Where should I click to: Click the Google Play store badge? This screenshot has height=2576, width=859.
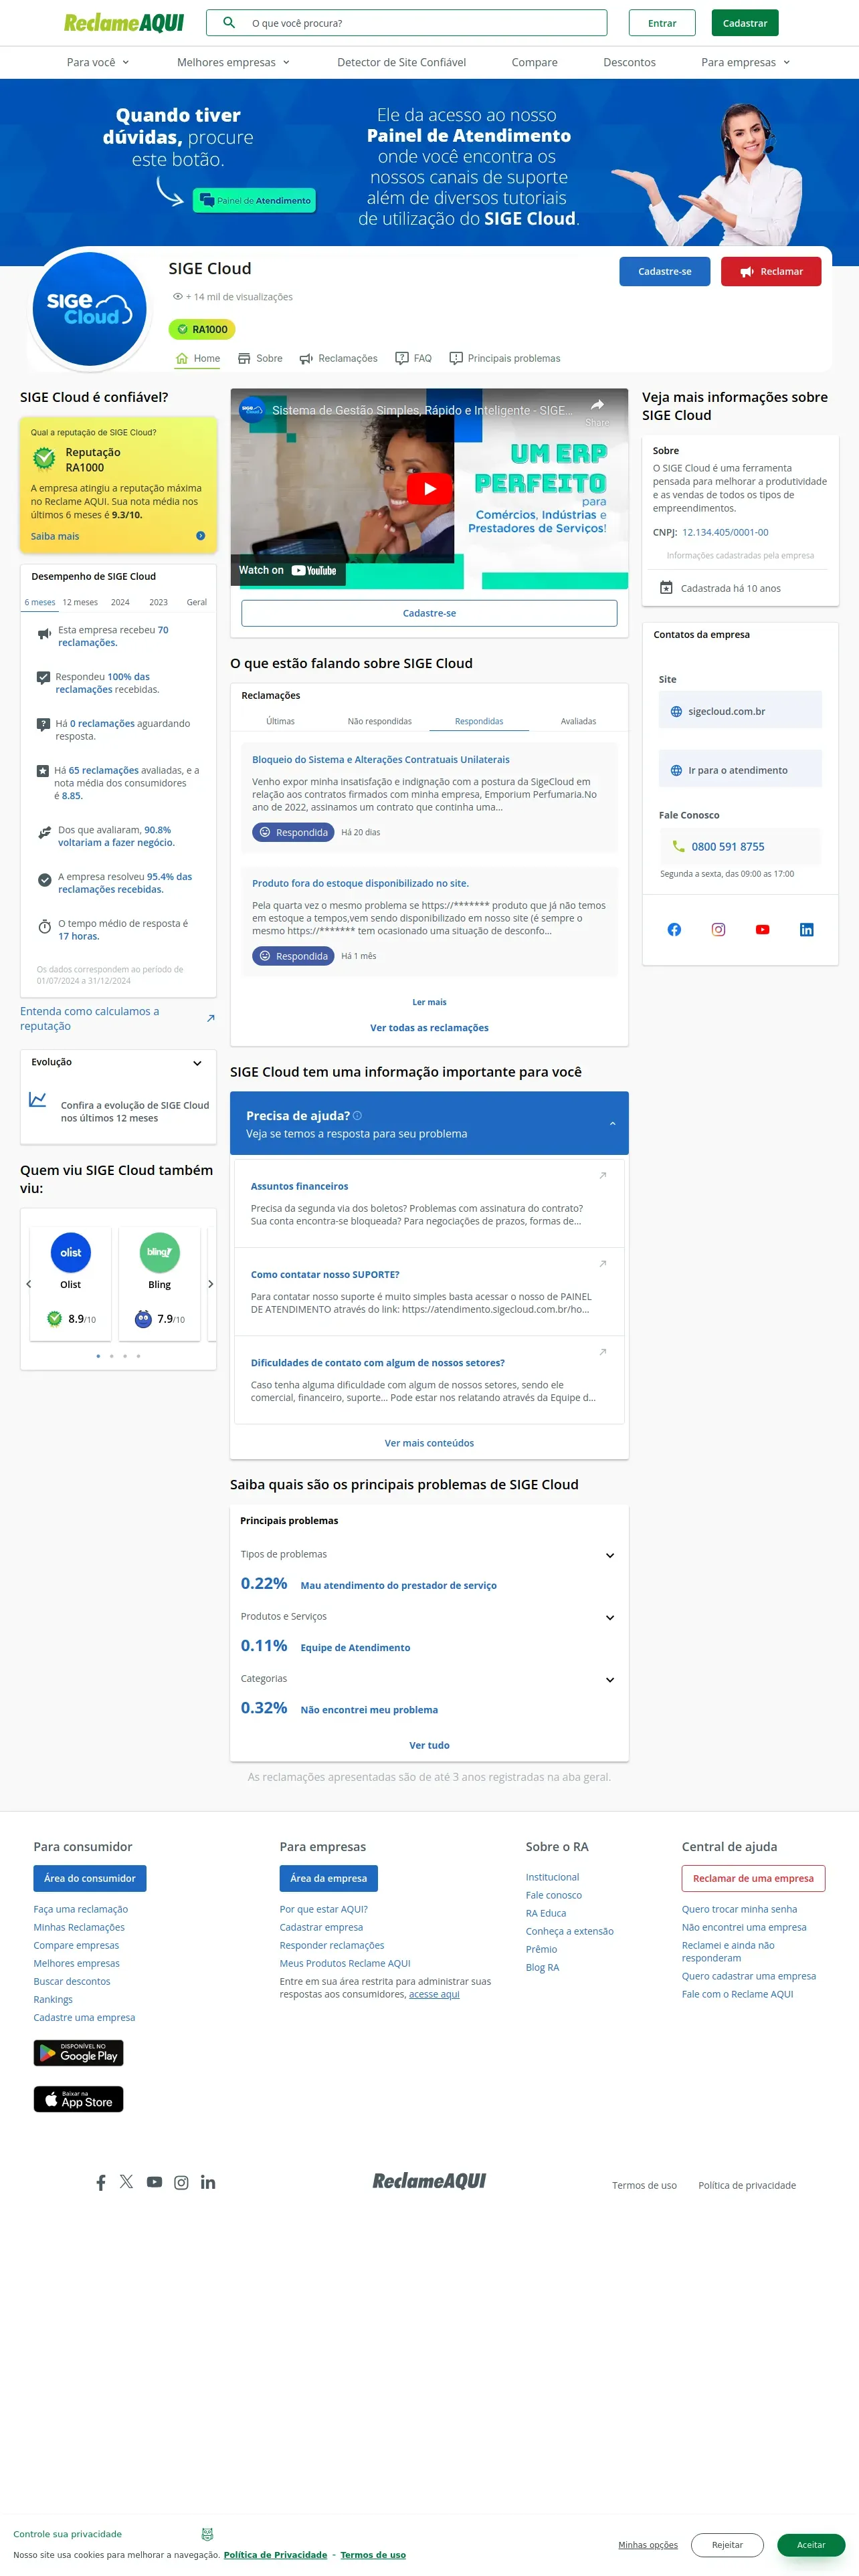tap(78, 2052)
